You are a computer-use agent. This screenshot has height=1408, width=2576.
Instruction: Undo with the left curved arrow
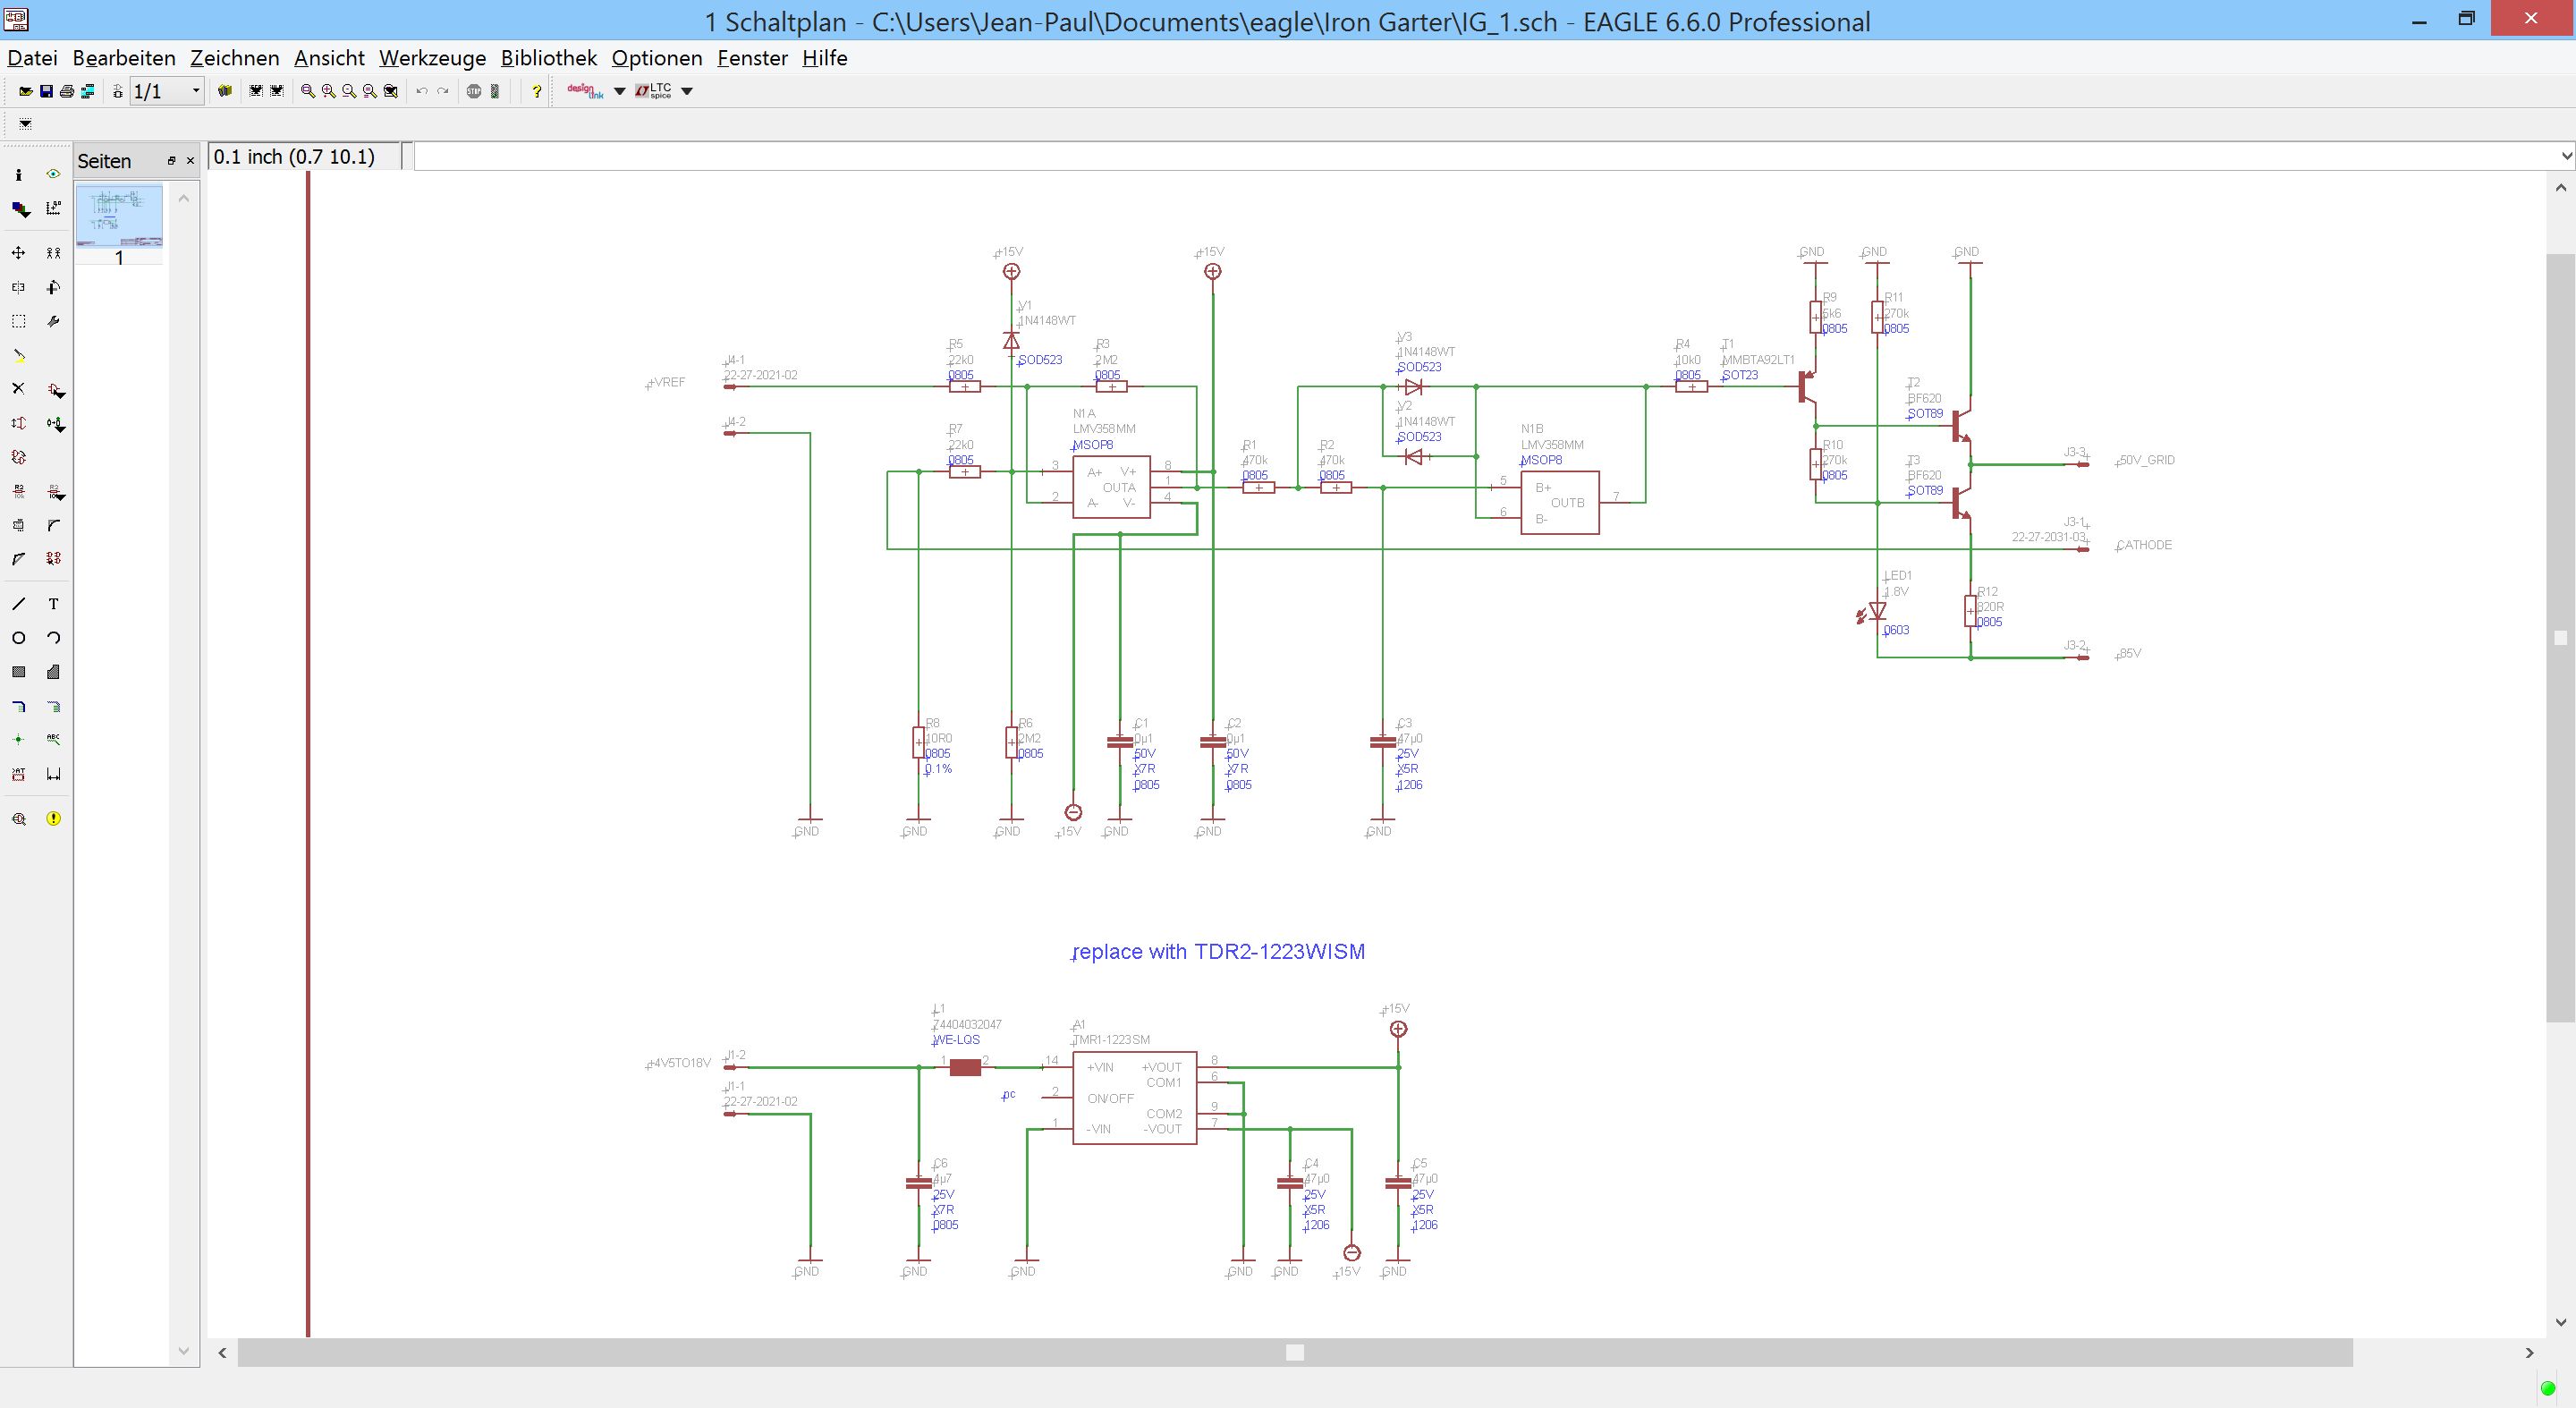(x=422, y=91)
